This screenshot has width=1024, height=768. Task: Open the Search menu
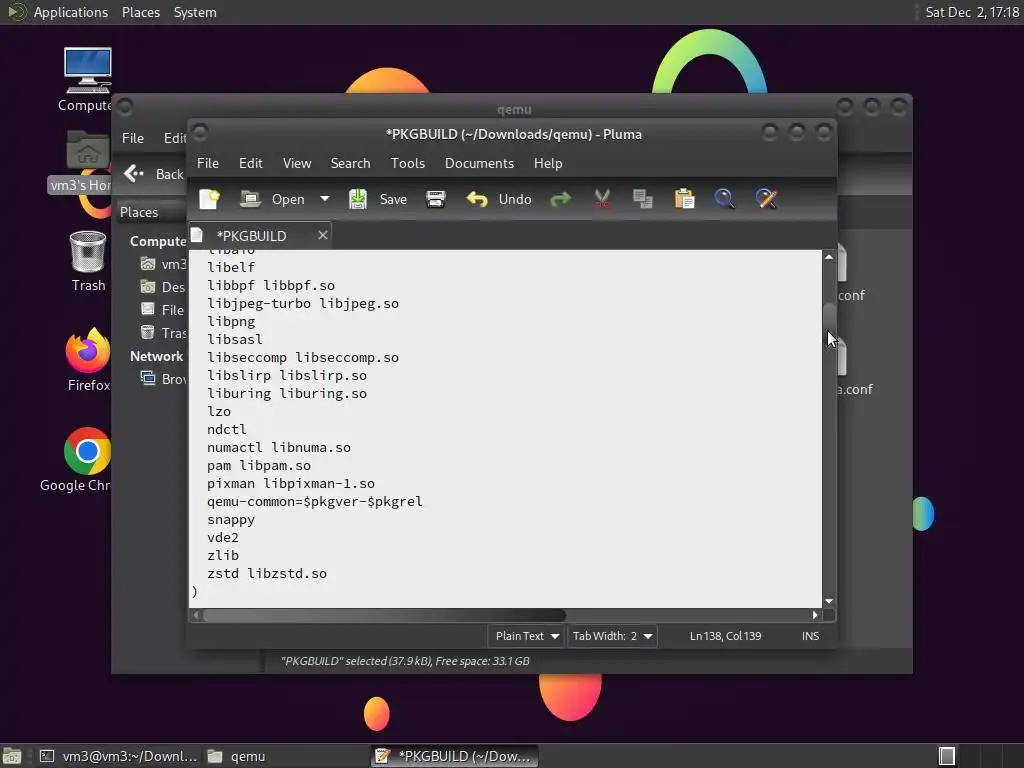350,163
